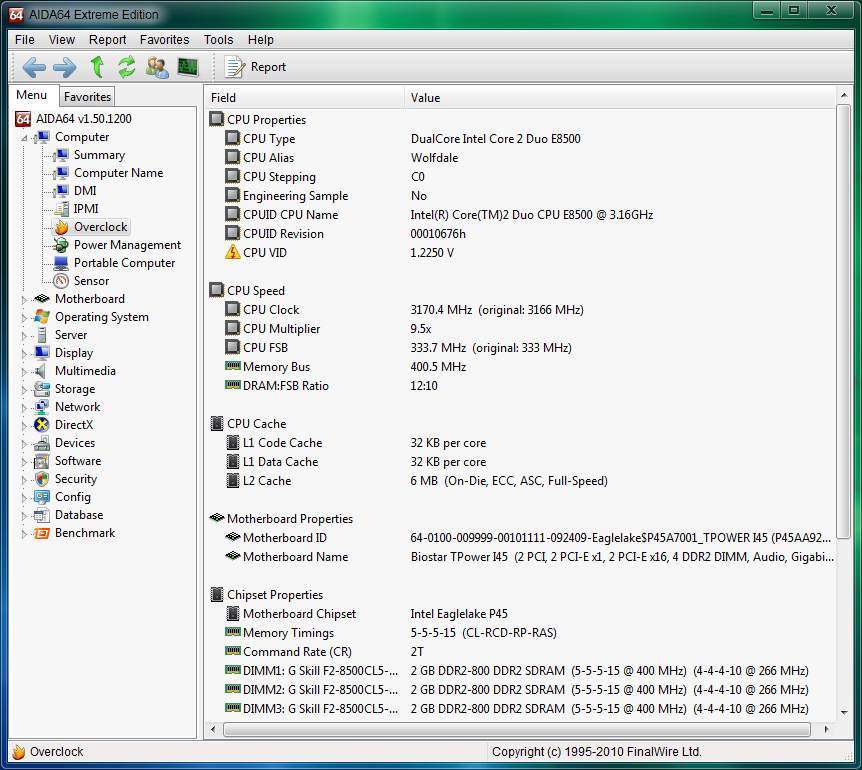Click the Operating System Windows flag icon
The height and width of the screenshot is (770, 862).
42,317
